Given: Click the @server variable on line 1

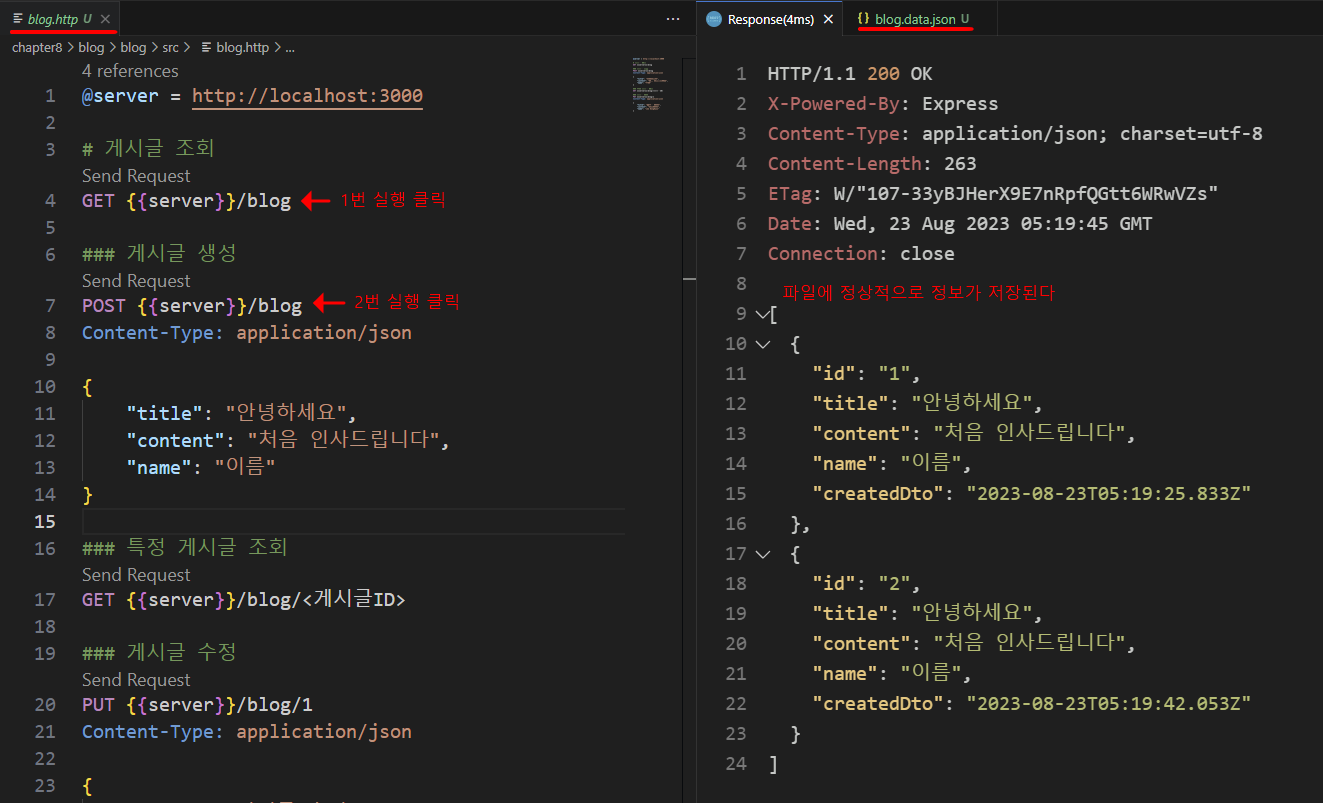Looking at the screenshot, I should (120, 96).
